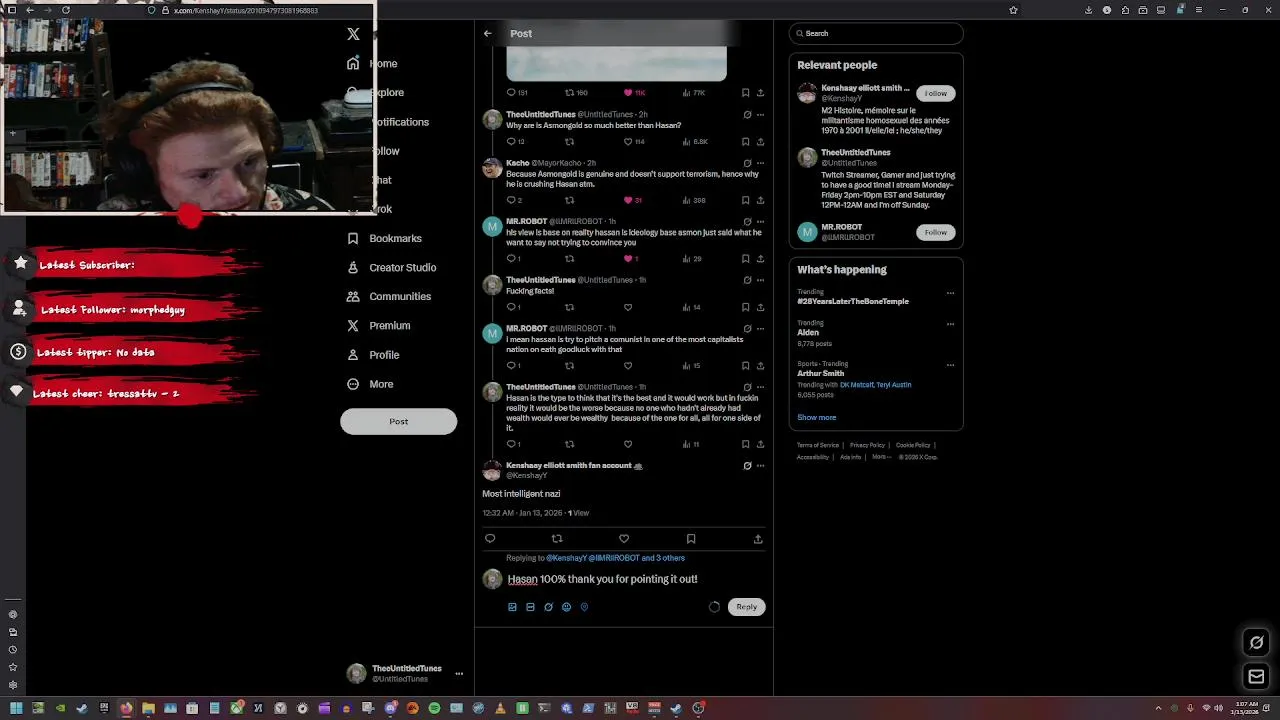Open options for #28YearsLaterTheBoneTemple trend
This screenshot has height=720, width=1280.
[x=950, y=293]
